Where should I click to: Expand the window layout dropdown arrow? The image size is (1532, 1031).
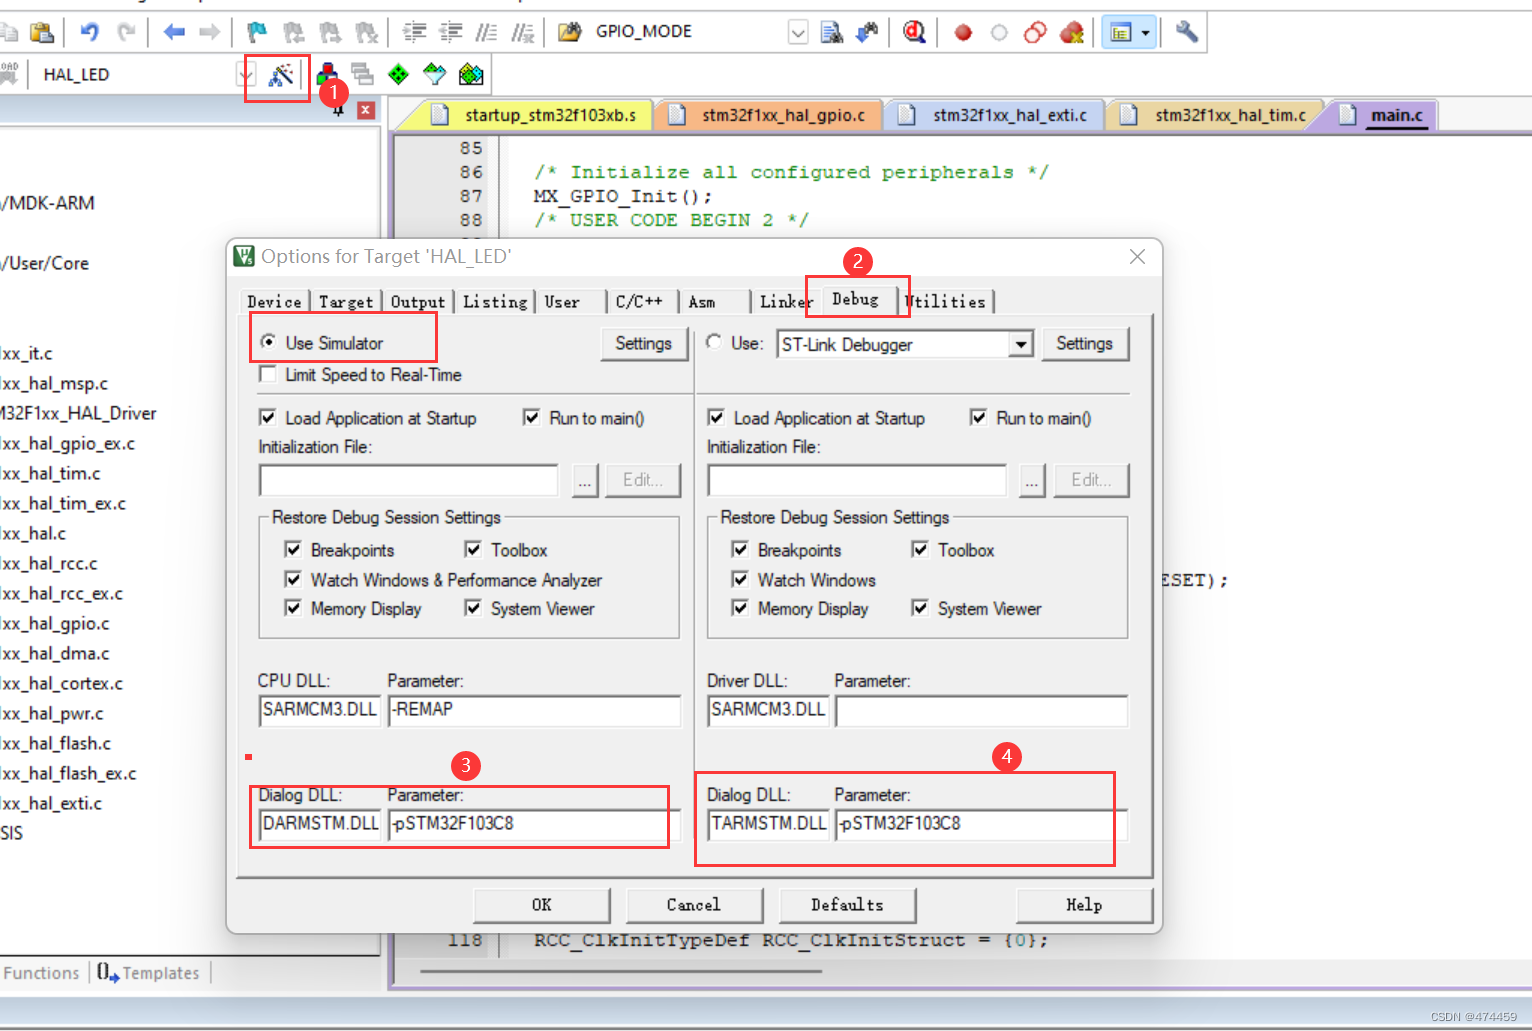[1146, 33]
